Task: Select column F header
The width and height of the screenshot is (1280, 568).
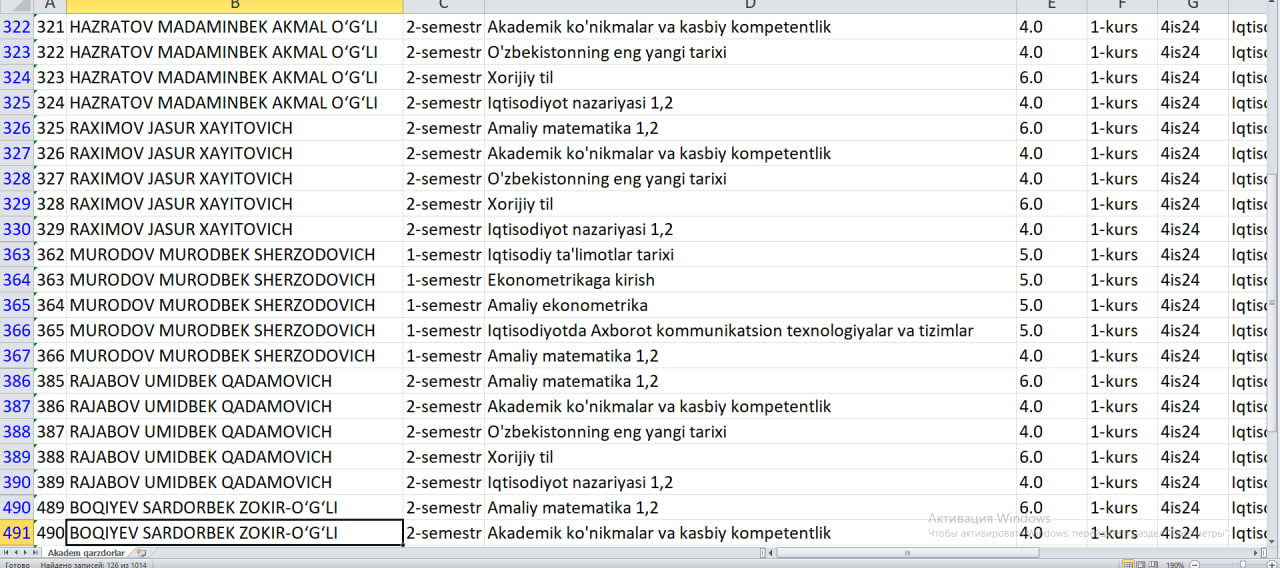Action: (x=1122, y=6)
